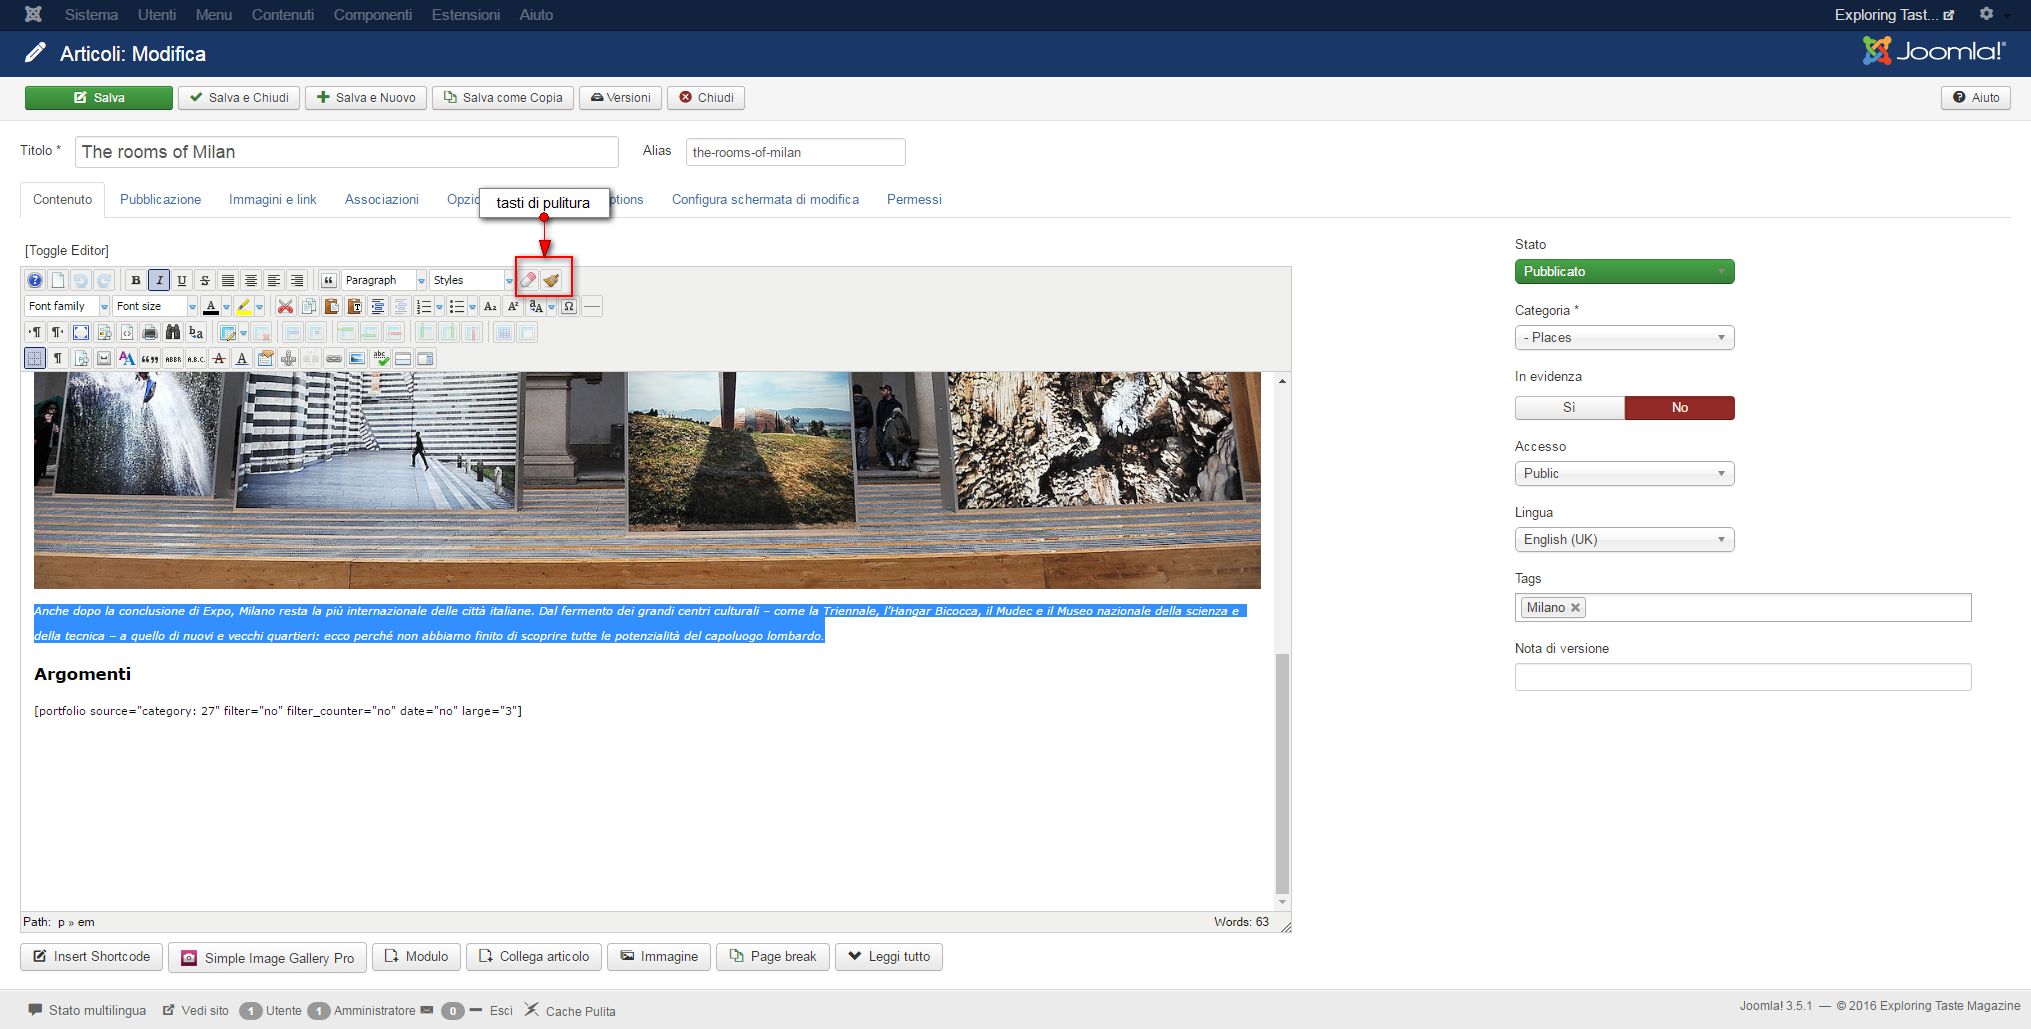This screenshot has width=2031, height=1029.
Task: Click the spellcheck abc icon
Action: (380, 358)
